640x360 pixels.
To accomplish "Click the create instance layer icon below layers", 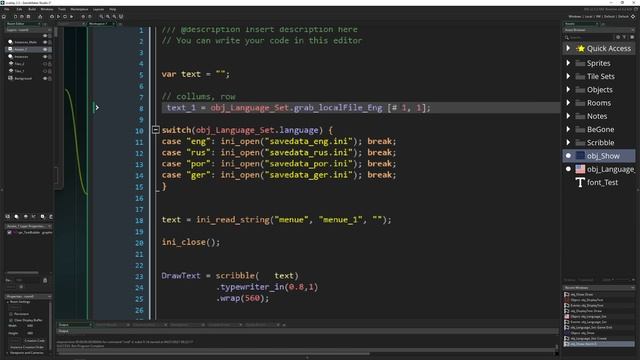I will (x=16, y=216).
